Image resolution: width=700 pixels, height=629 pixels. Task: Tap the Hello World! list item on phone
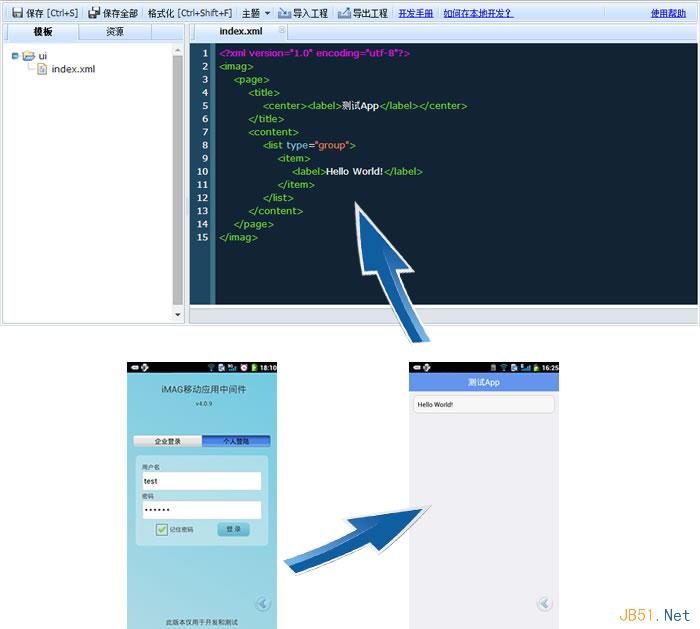pyautogui.click(x=483, y=404)
